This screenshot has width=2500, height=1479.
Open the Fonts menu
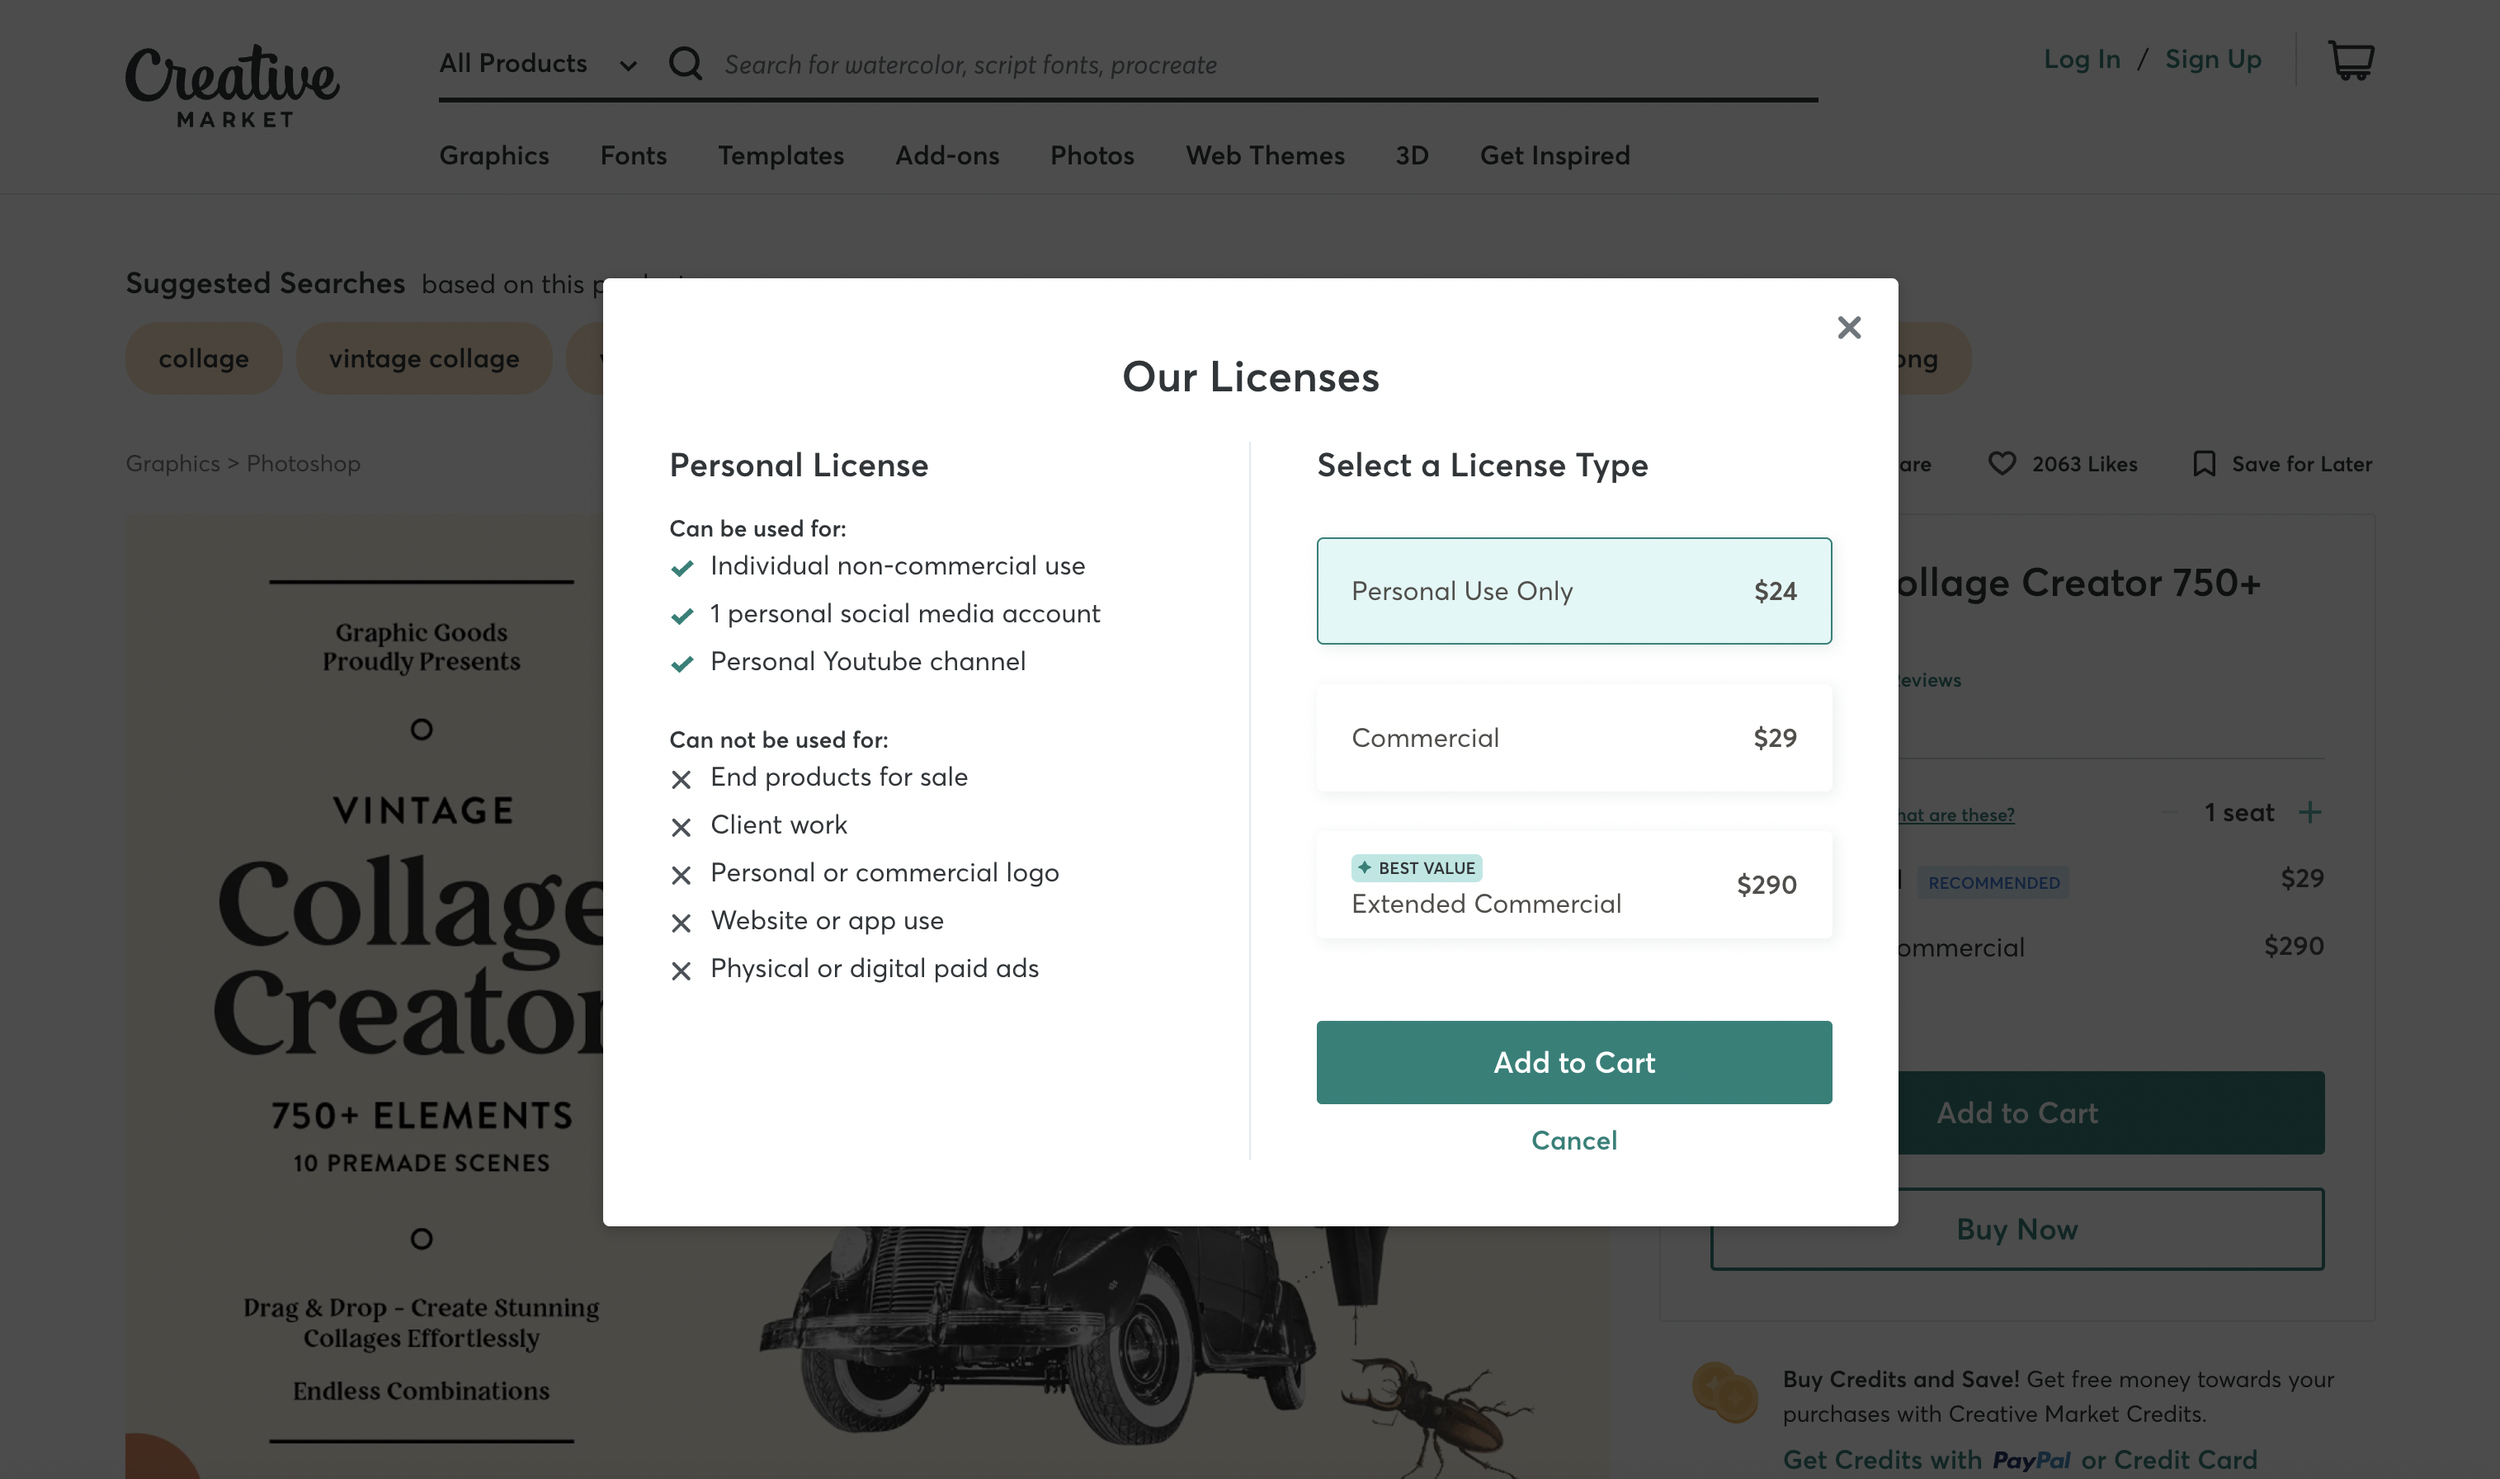coord(633,156)
